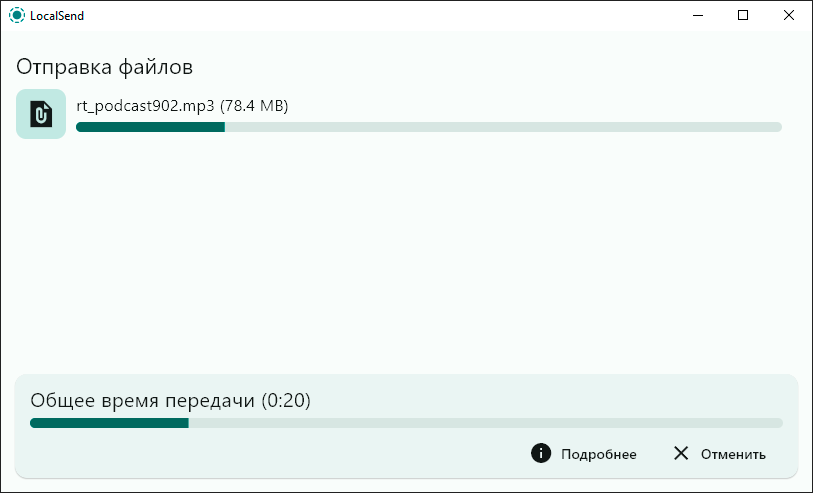
Task: Minimize the LocalSend window
Action: pyautogui.click(x=697, y=15)
